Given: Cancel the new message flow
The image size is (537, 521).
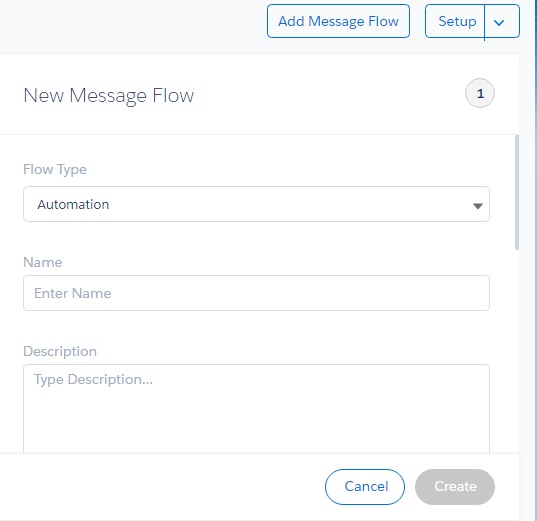Looking at the screenshot, I should pos(365,487).
